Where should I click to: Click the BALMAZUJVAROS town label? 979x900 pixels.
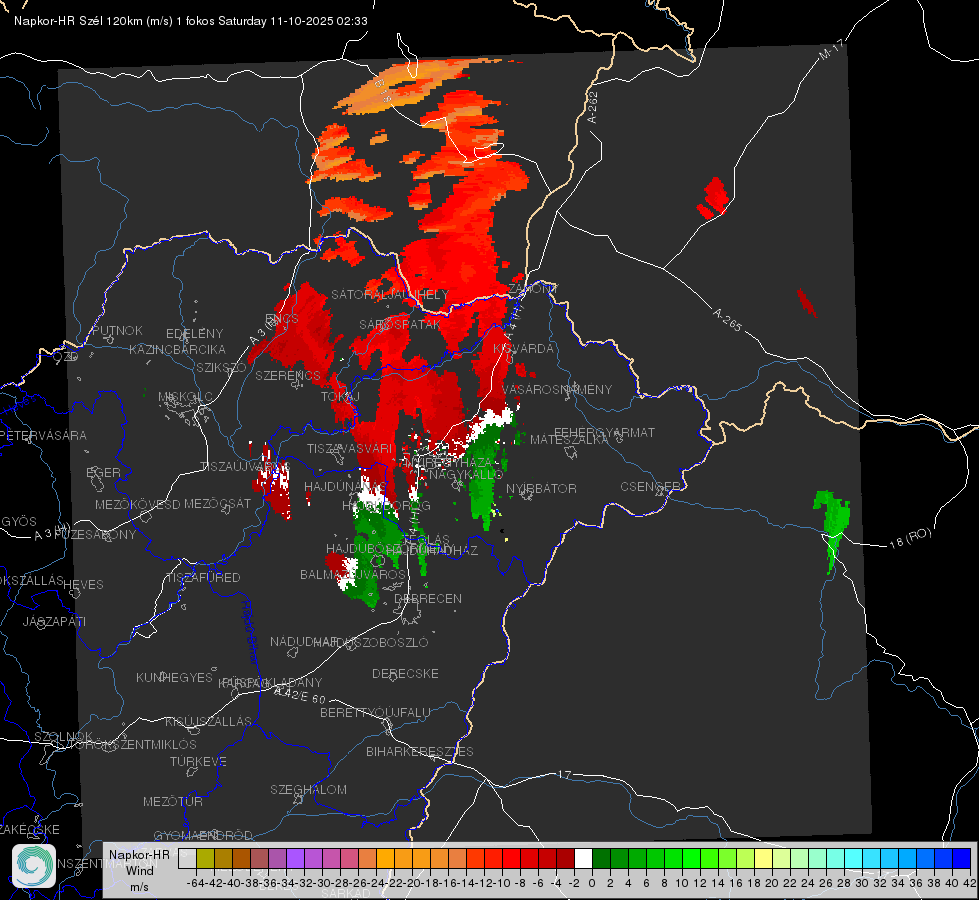[x=353, y=575]
